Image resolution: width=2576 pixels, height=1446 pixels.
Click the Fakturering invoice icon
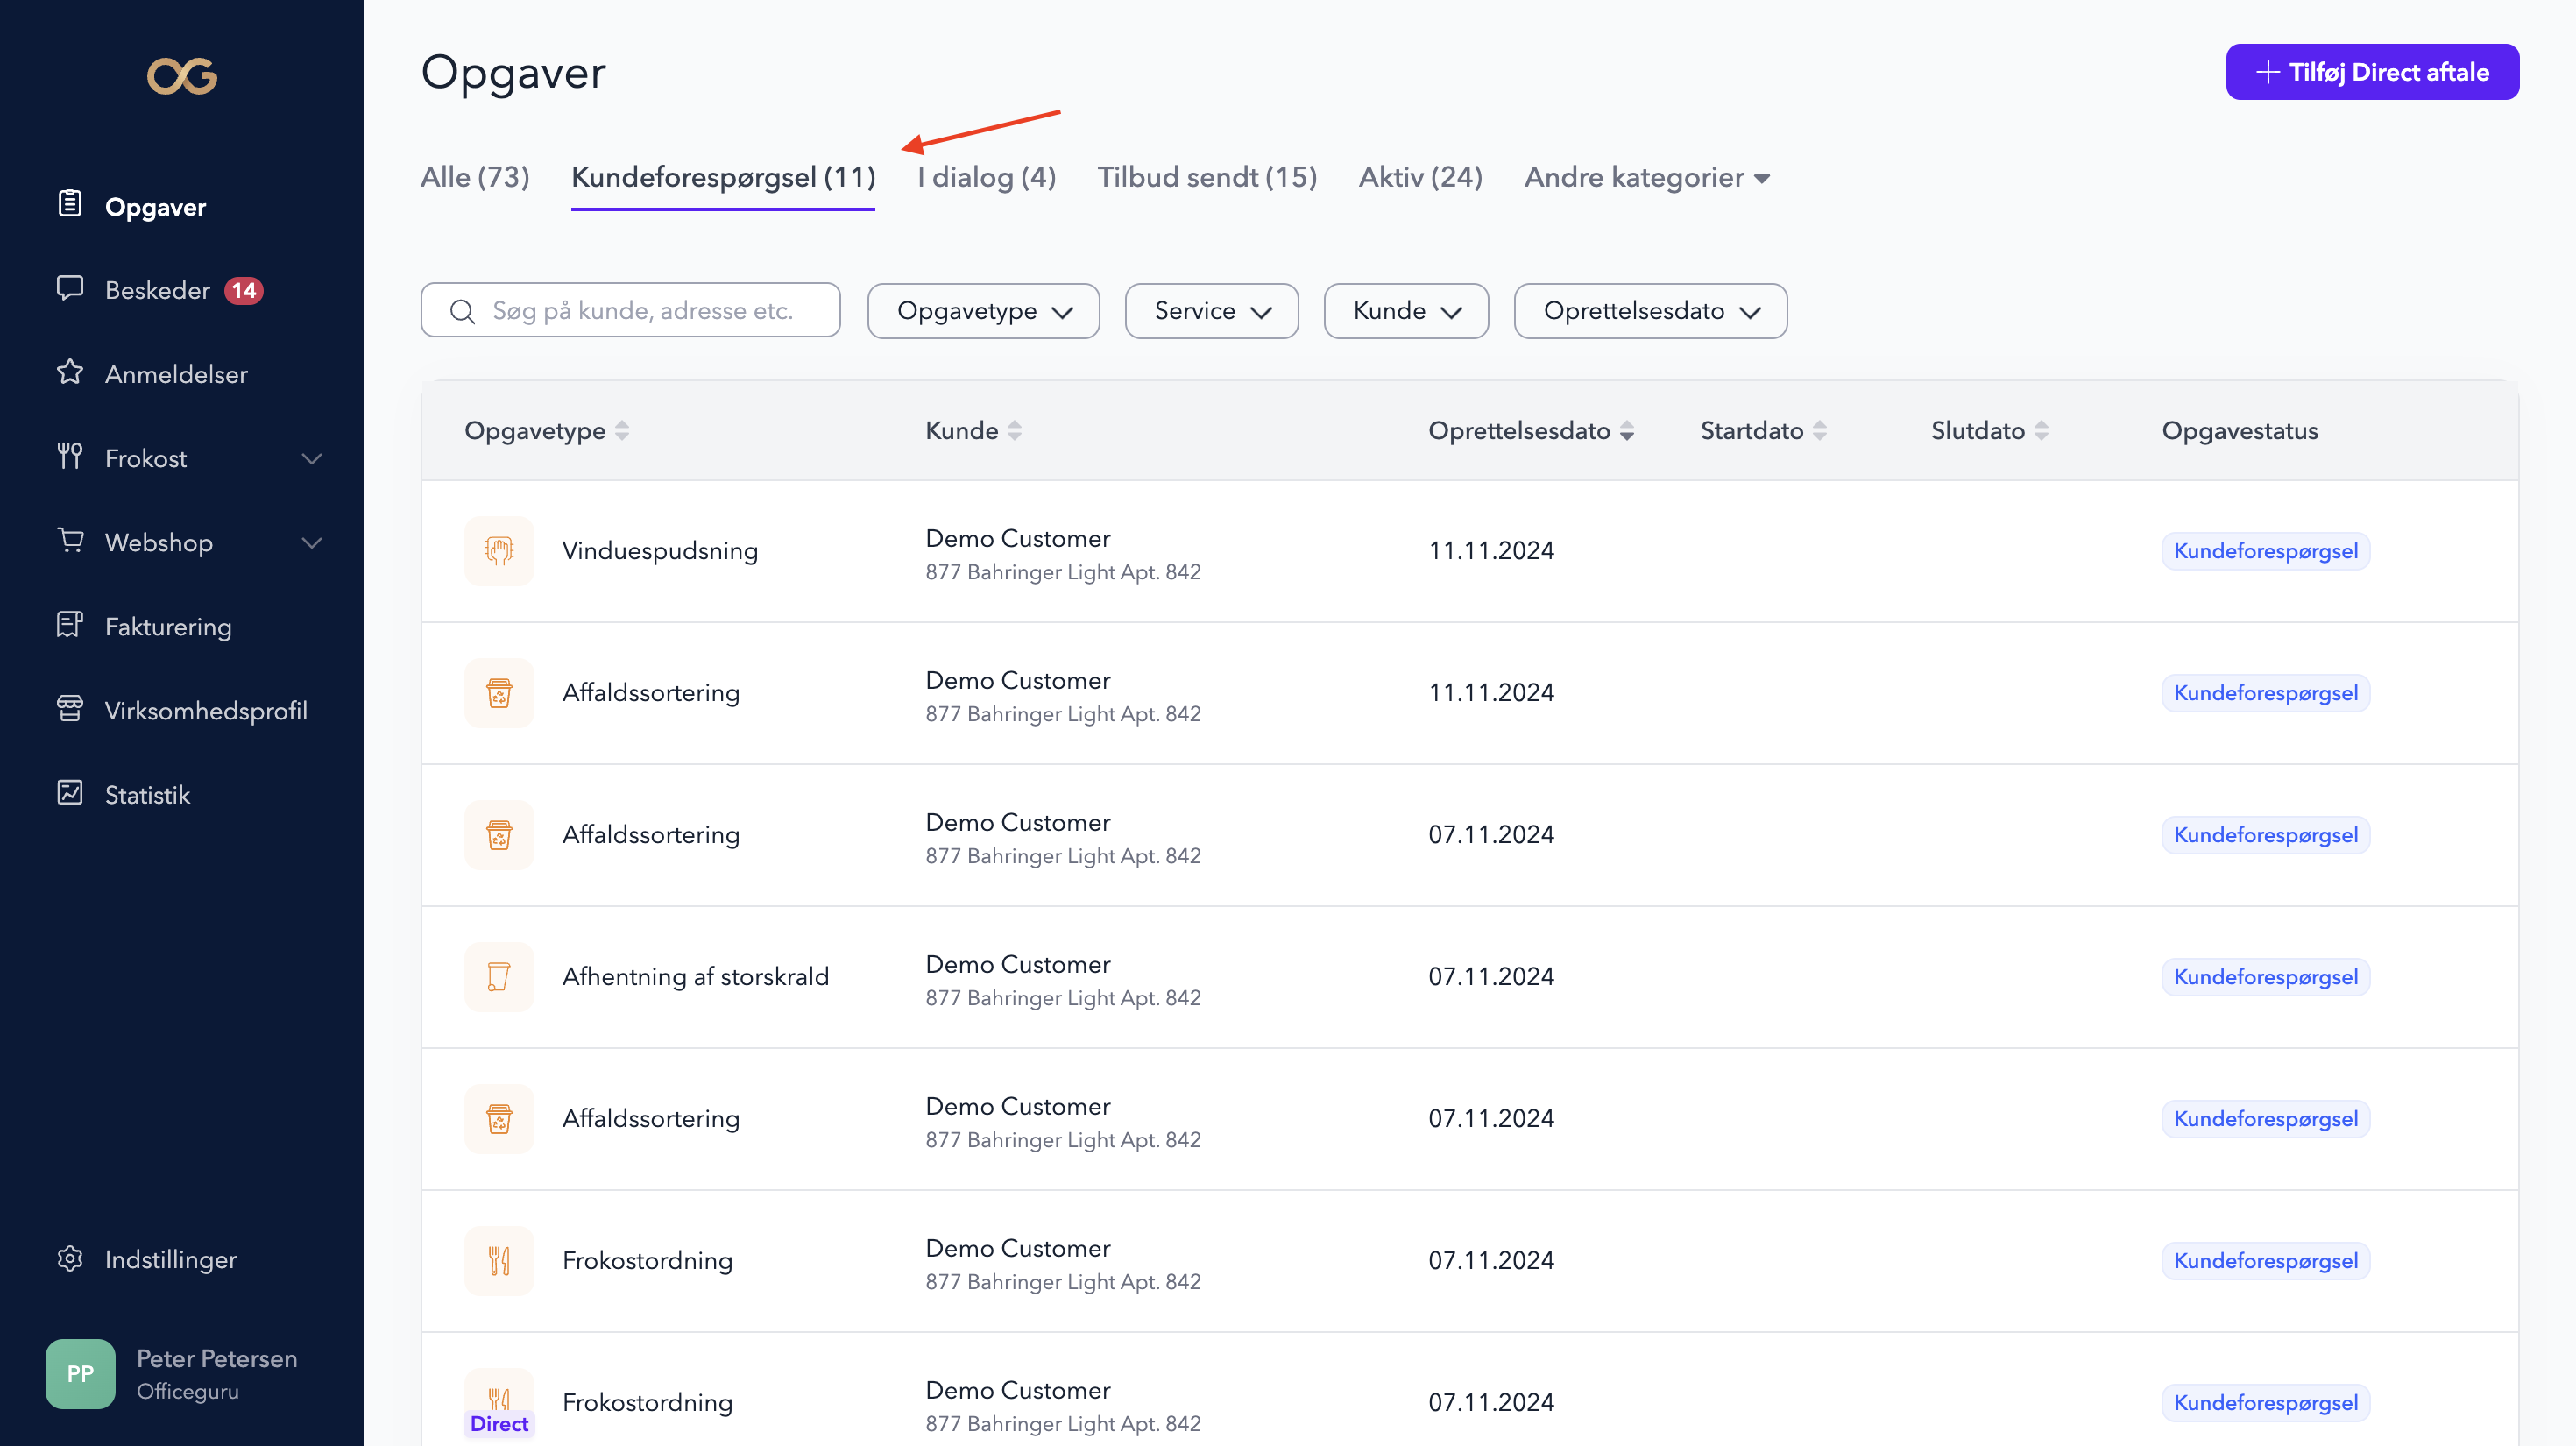[x=70, y=625]
